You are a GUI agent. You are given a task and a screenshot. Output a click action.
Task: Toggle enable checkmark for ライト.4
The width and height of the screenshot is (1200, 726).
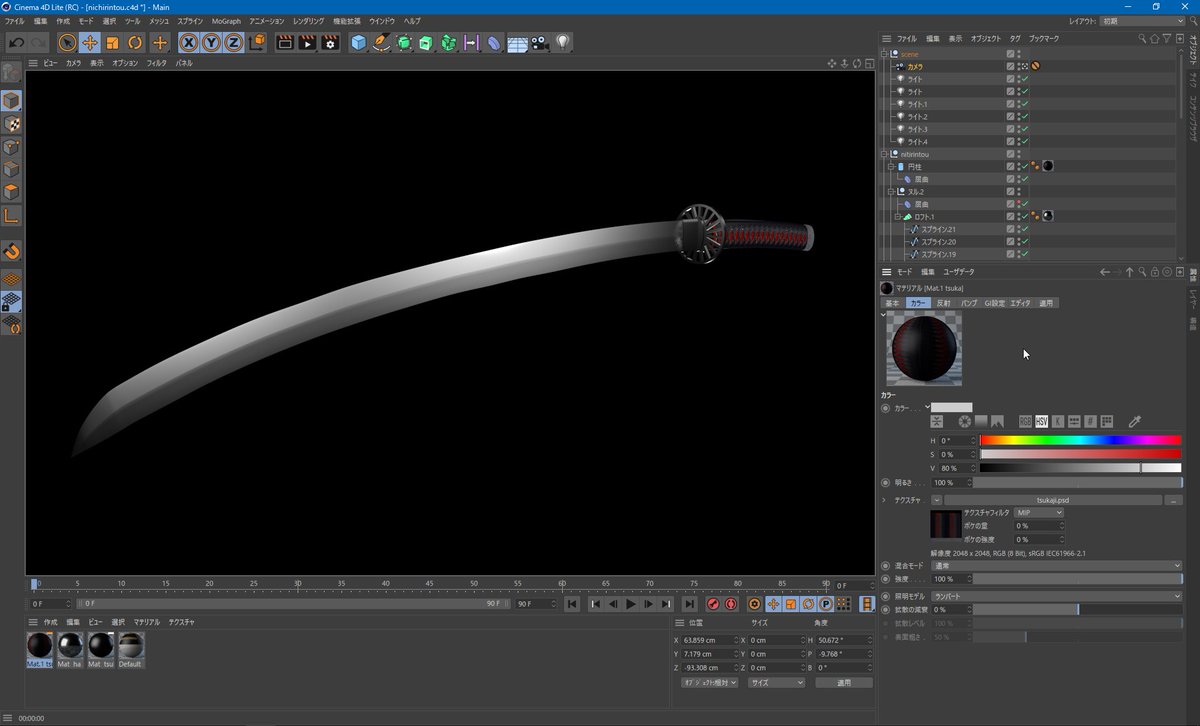1025,142
